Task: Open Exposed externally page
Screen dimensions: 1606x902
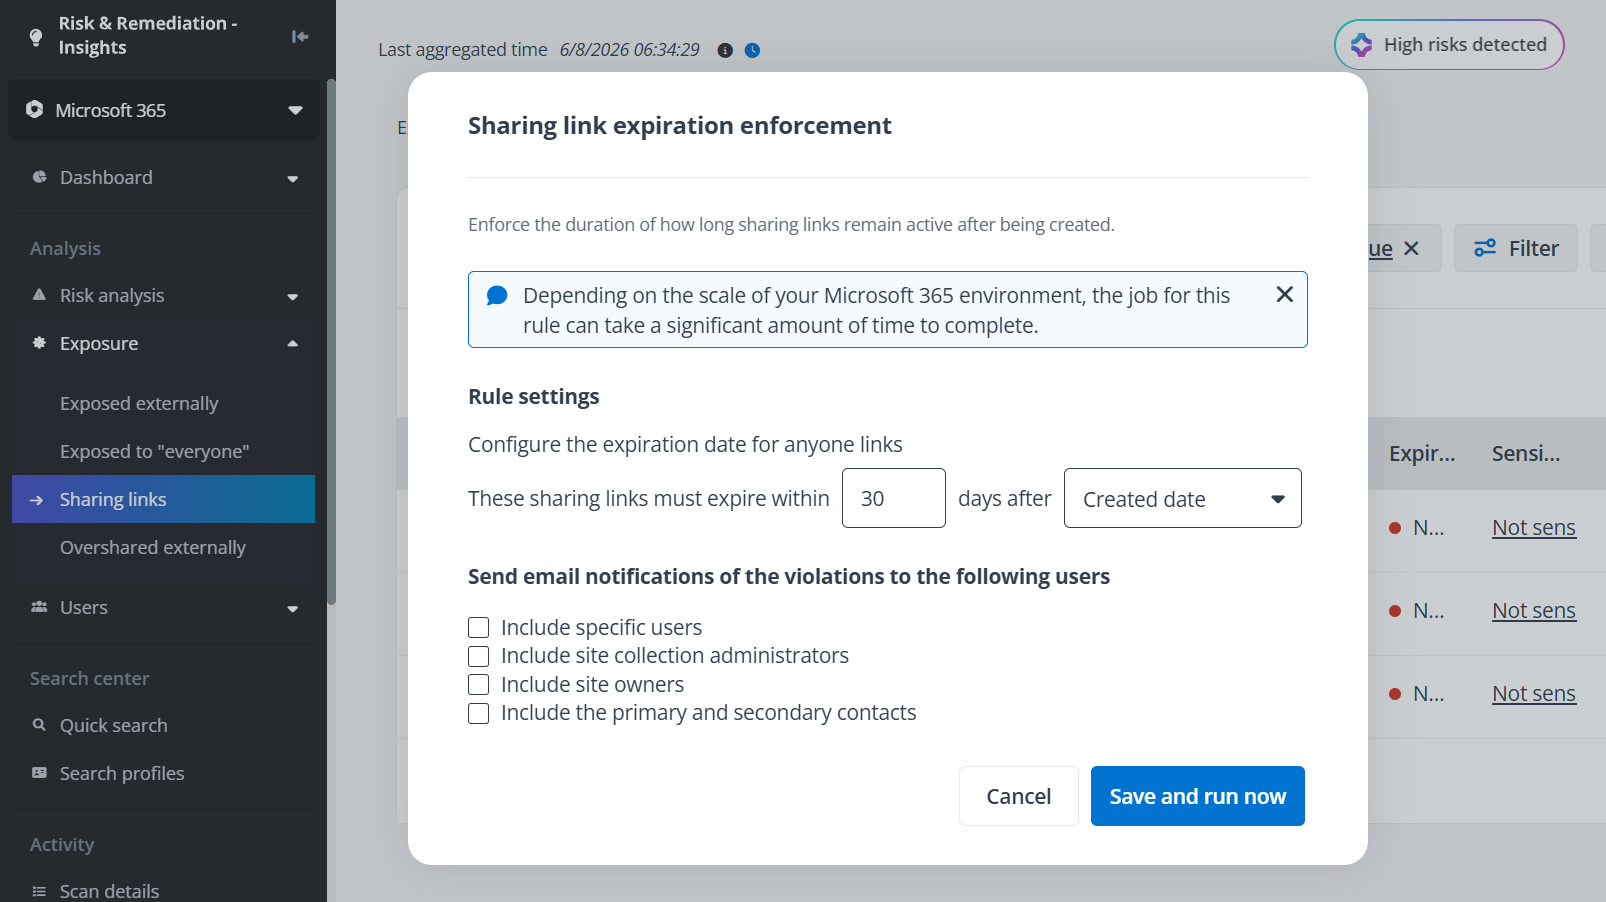Action: click(139, 404)
